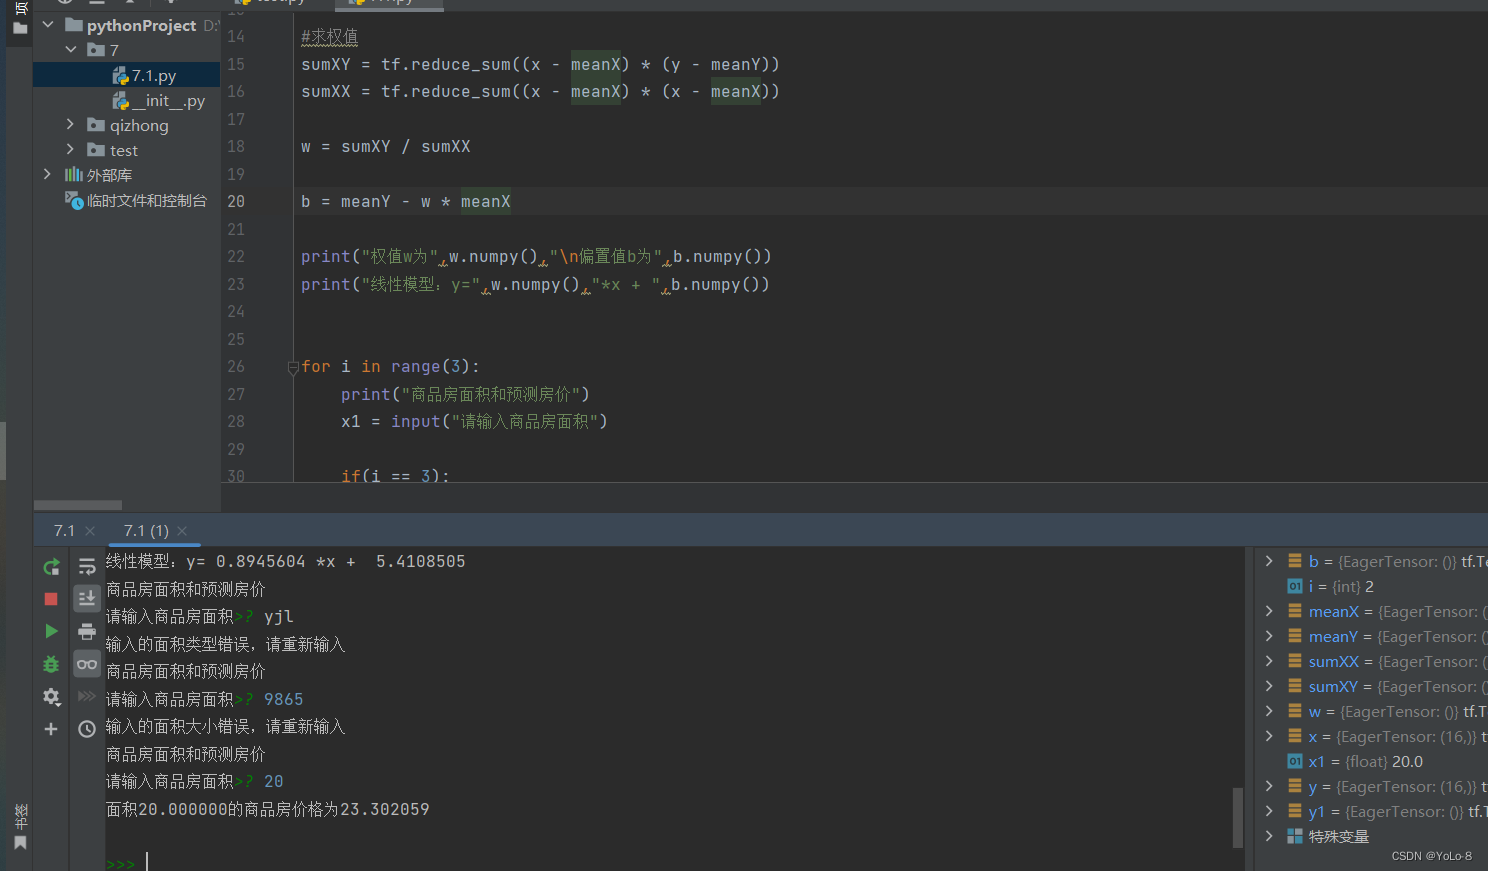Switch to the 7.1 console tab
Viewport: 1488px width, 871px height.
[64, 531]
